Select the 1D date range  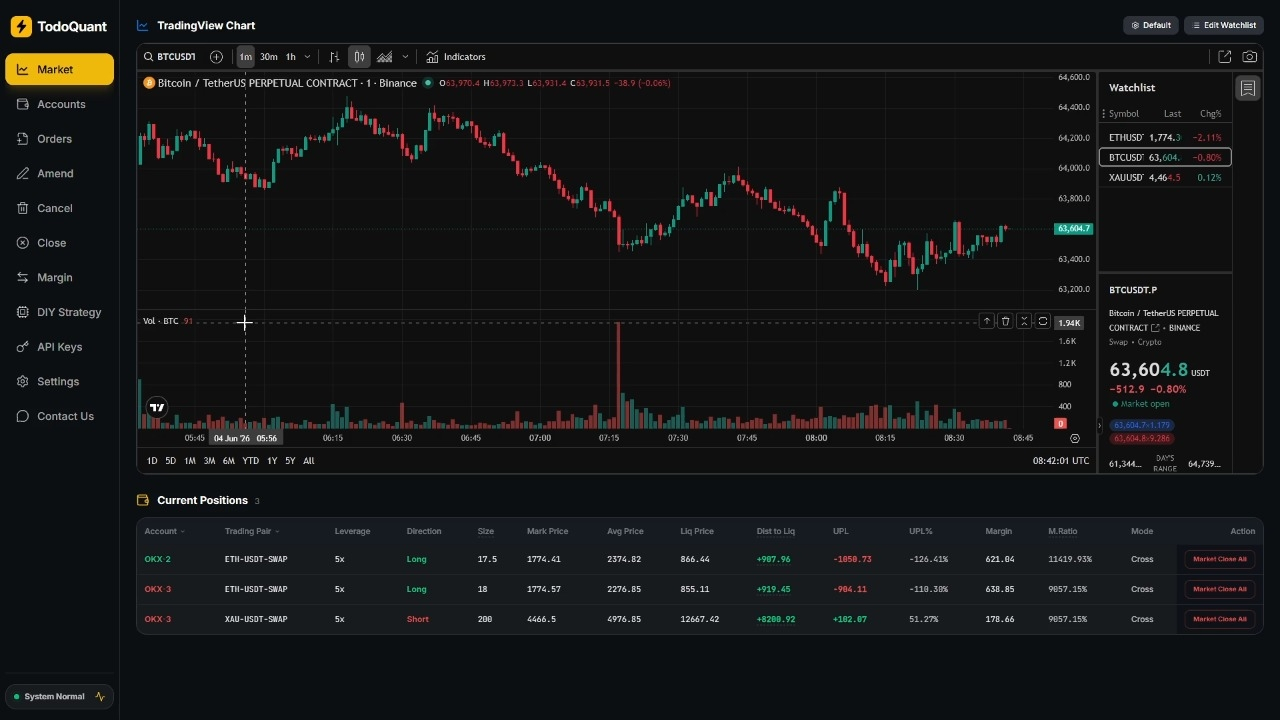(x=152, y=461)
